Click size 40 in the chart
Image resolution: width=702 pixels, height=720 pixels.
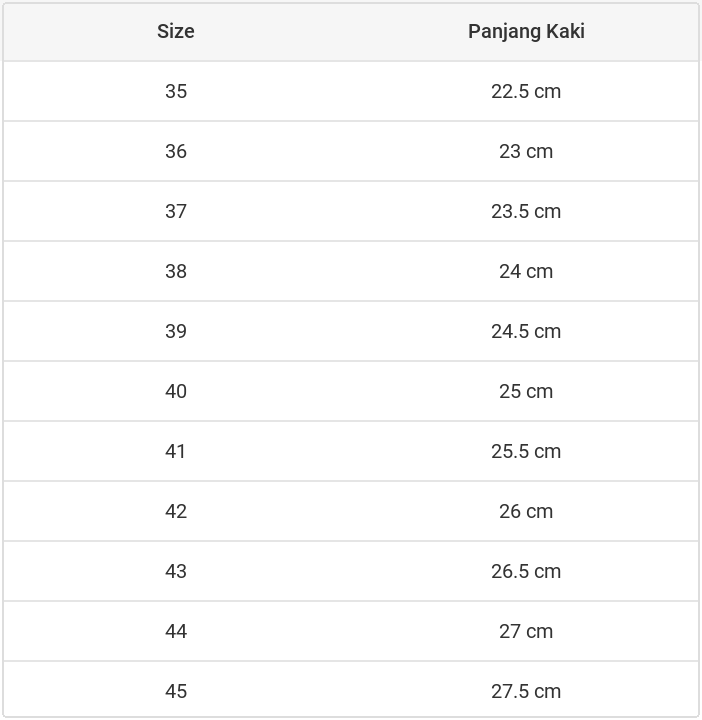point(176,391)
